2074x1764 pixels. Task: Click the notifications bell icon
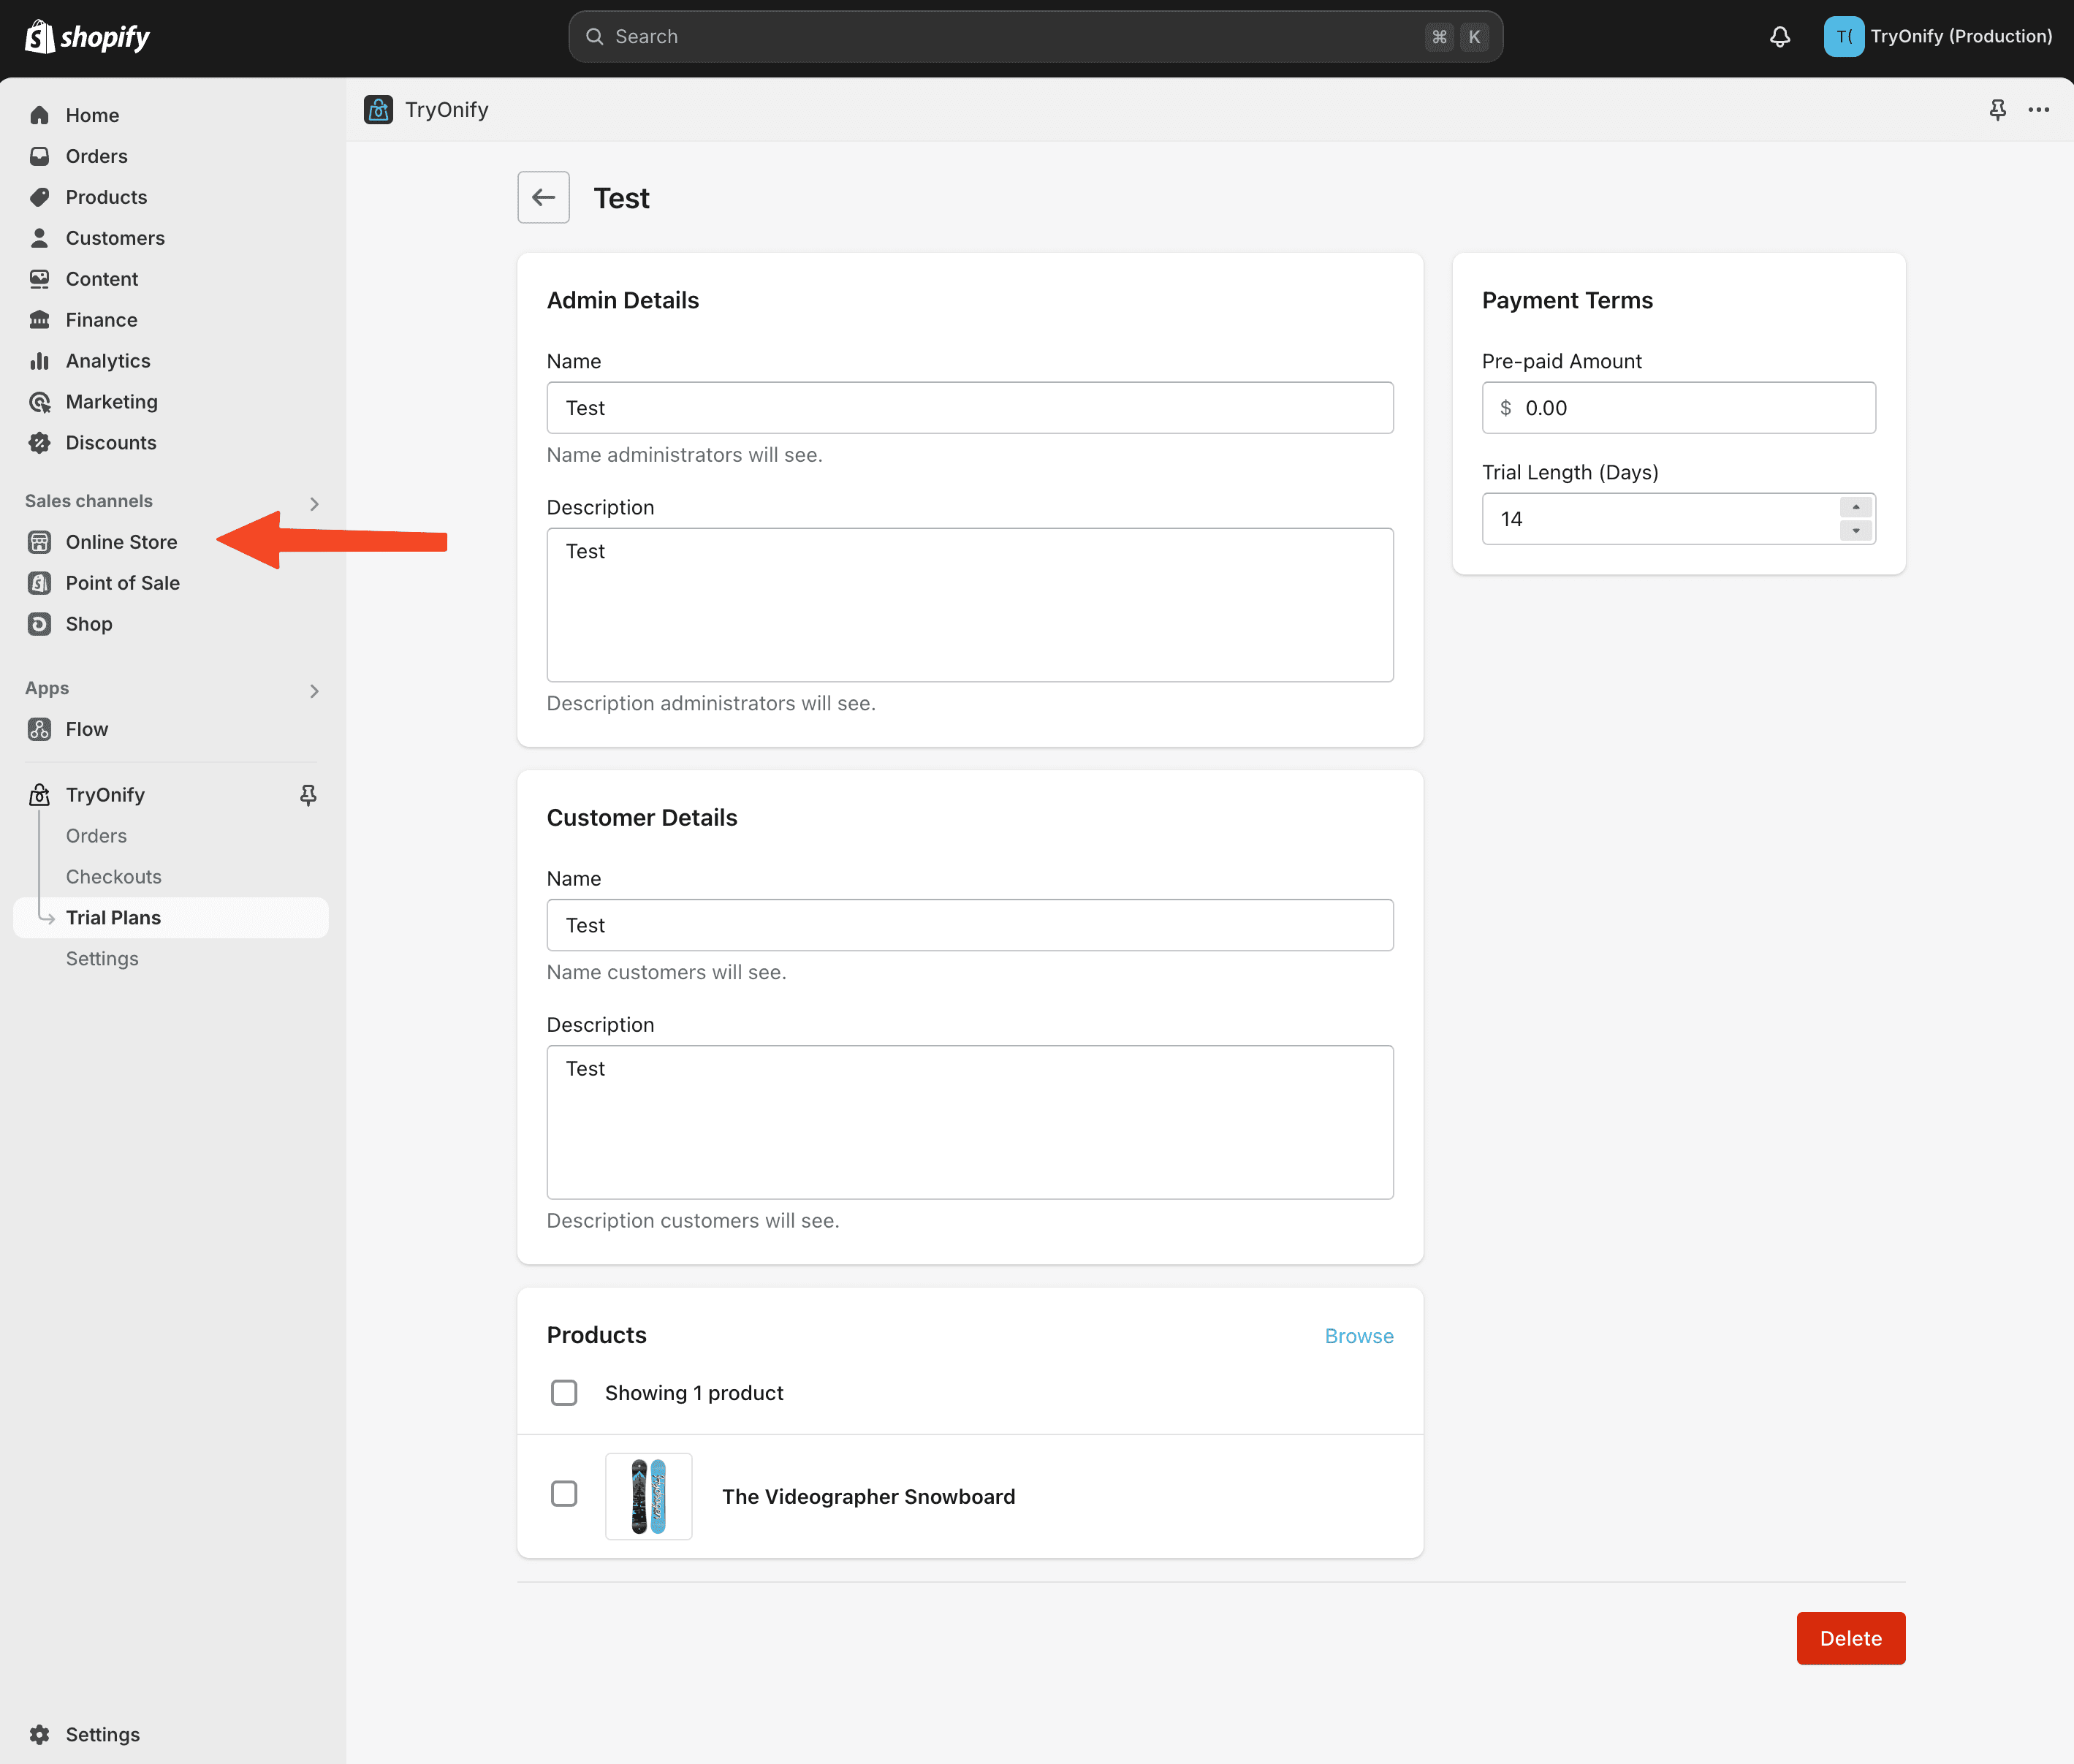click(1779, 37)
